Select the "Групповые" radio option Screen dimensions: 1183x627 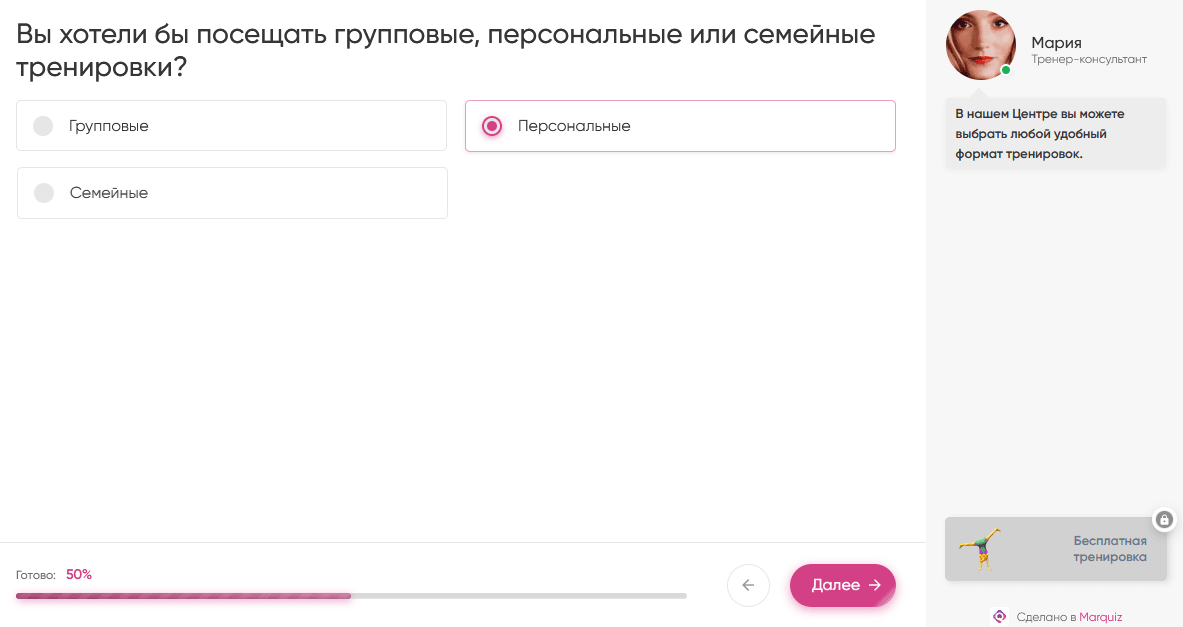coord(43,126)
